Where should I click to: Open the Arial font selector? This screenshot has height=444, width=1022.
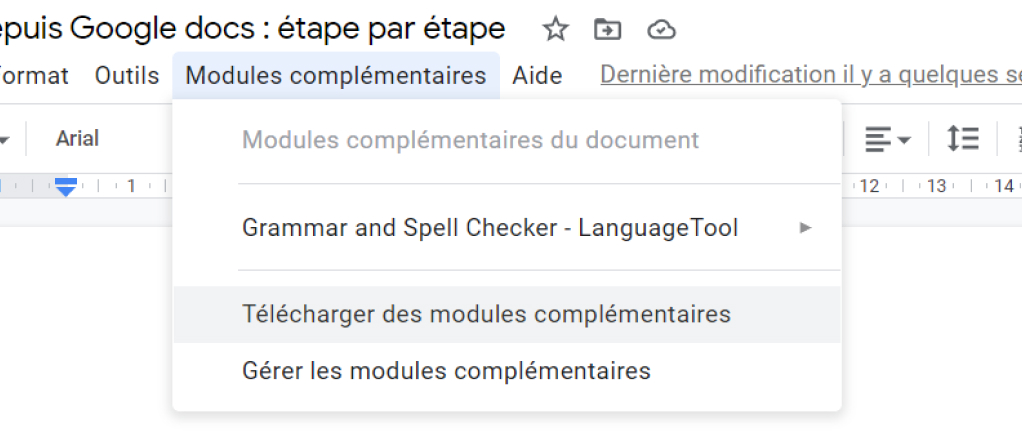coord(77,139)
